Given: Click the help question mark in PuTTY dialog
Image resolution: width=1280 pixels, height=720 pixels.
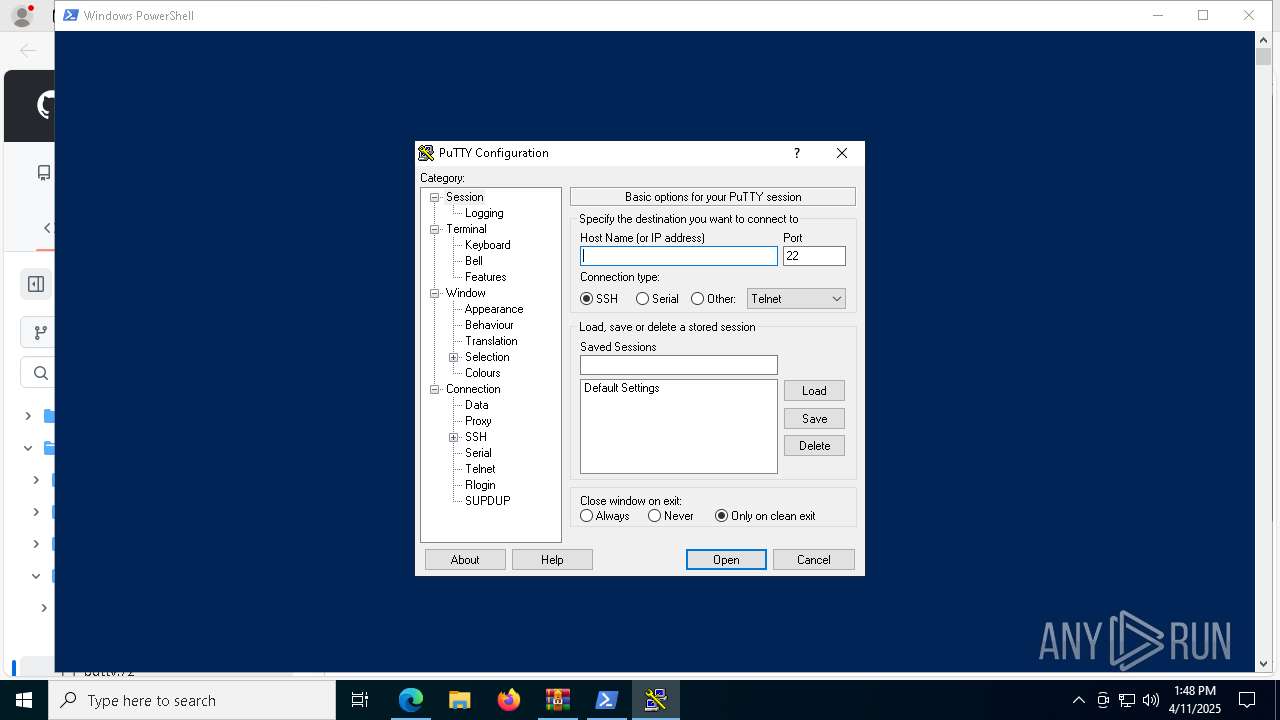Looking at the screenshot, I should tap(797, 153).
